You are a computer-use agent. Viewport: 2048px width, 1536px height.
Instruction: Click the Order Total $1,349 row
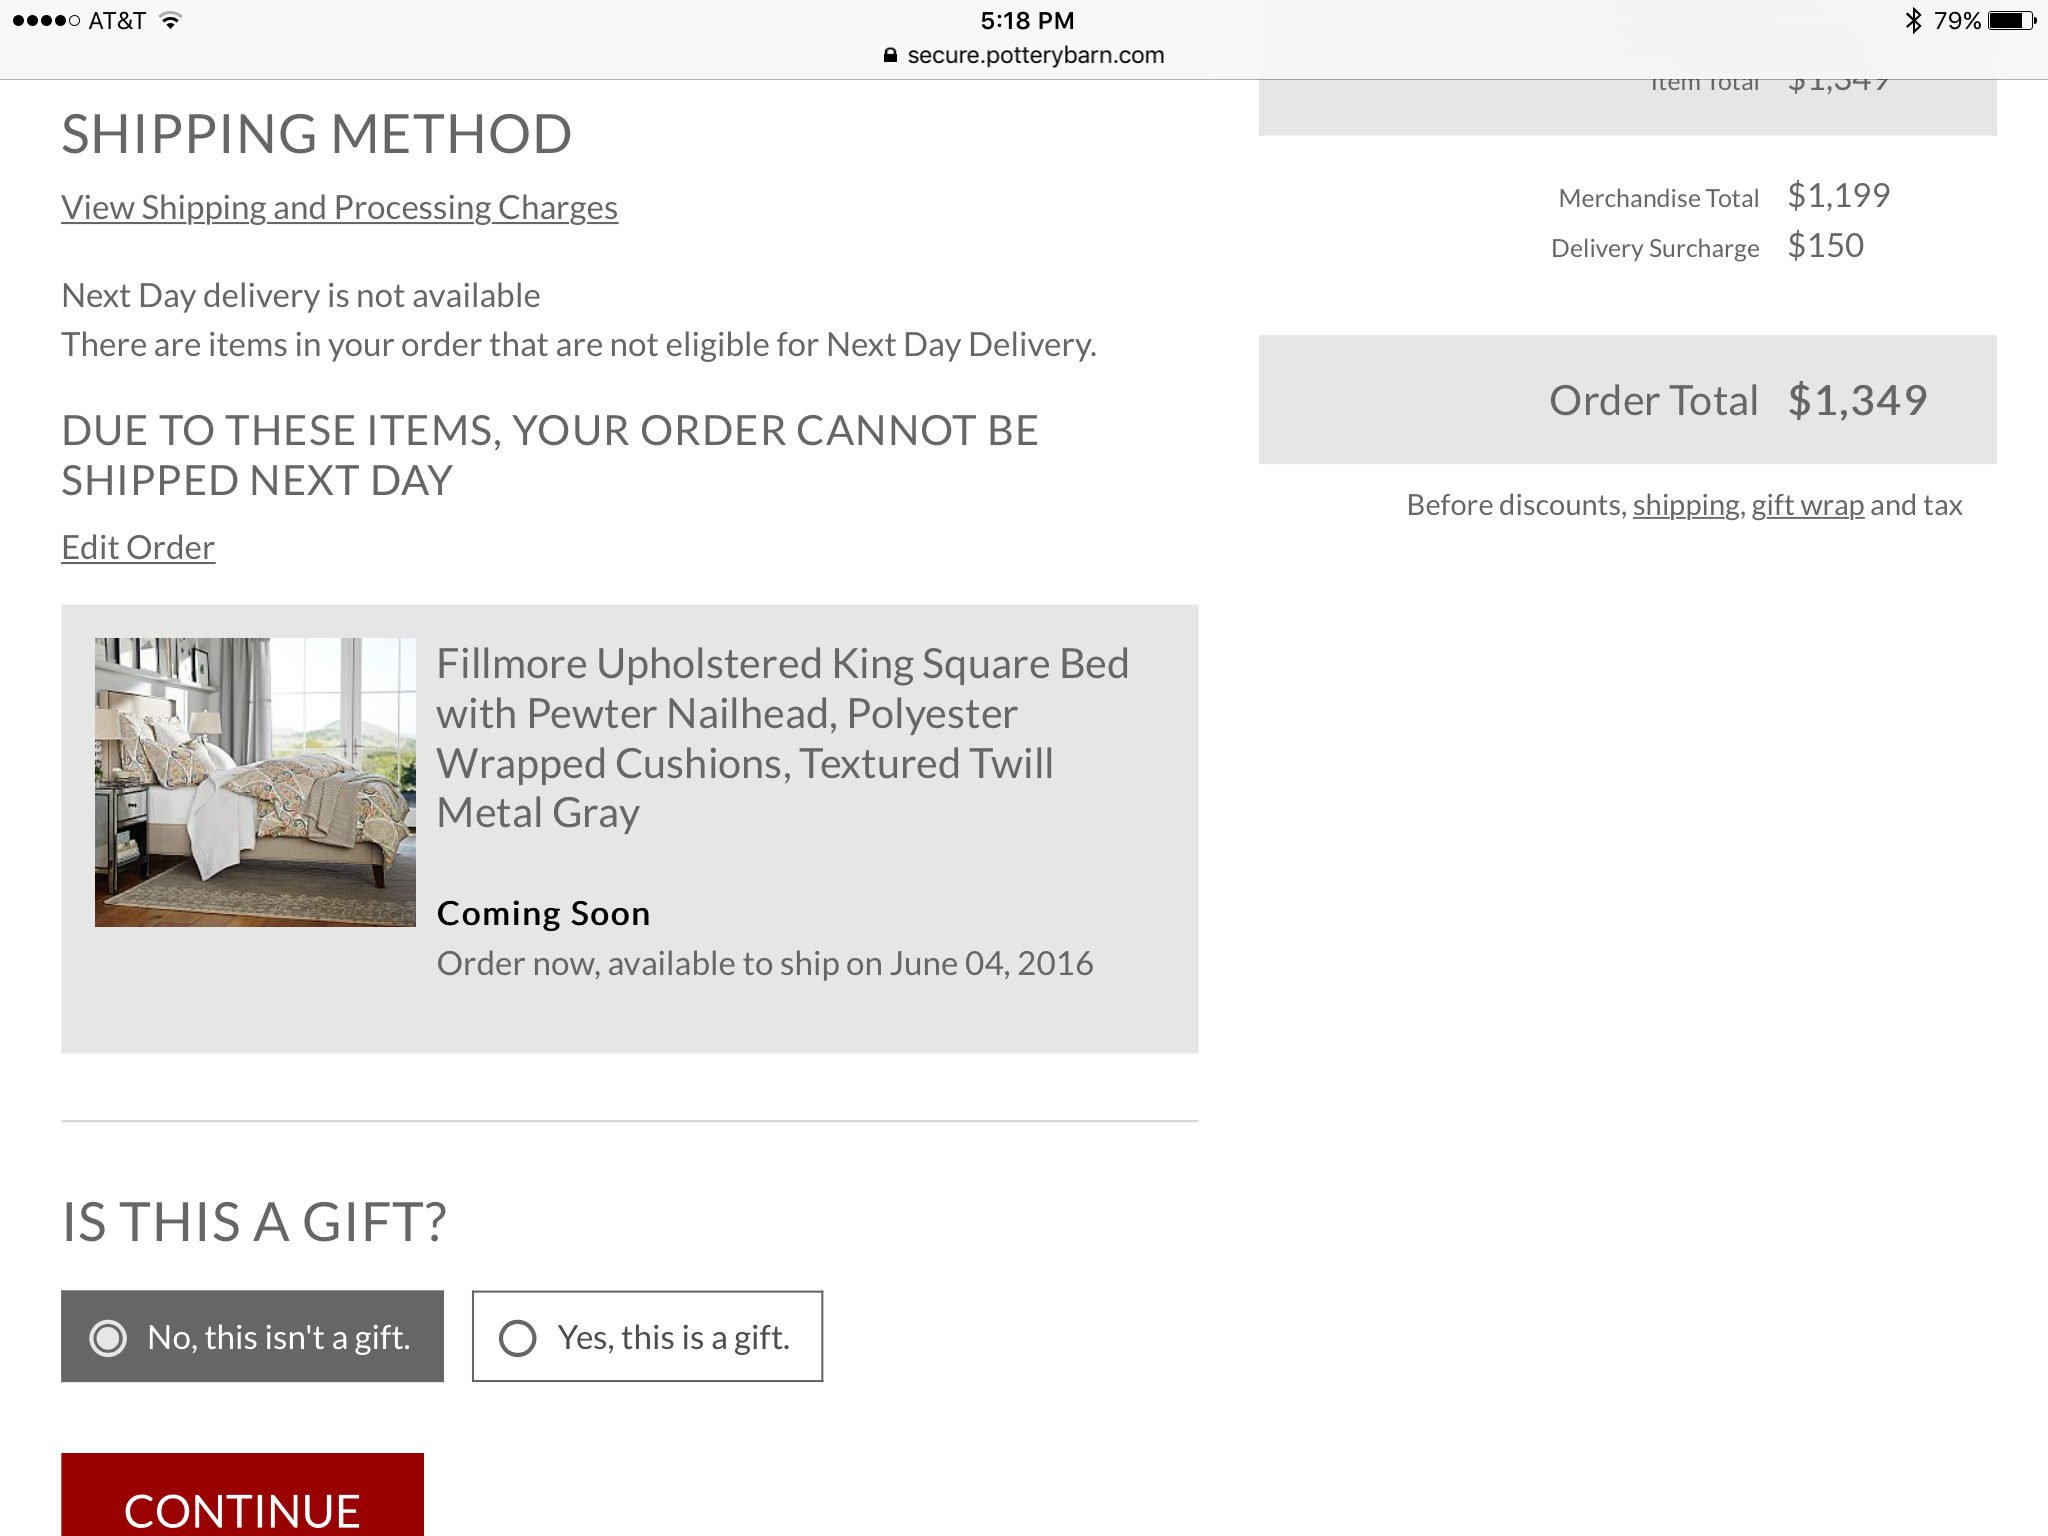click(x=1738, y=400)
